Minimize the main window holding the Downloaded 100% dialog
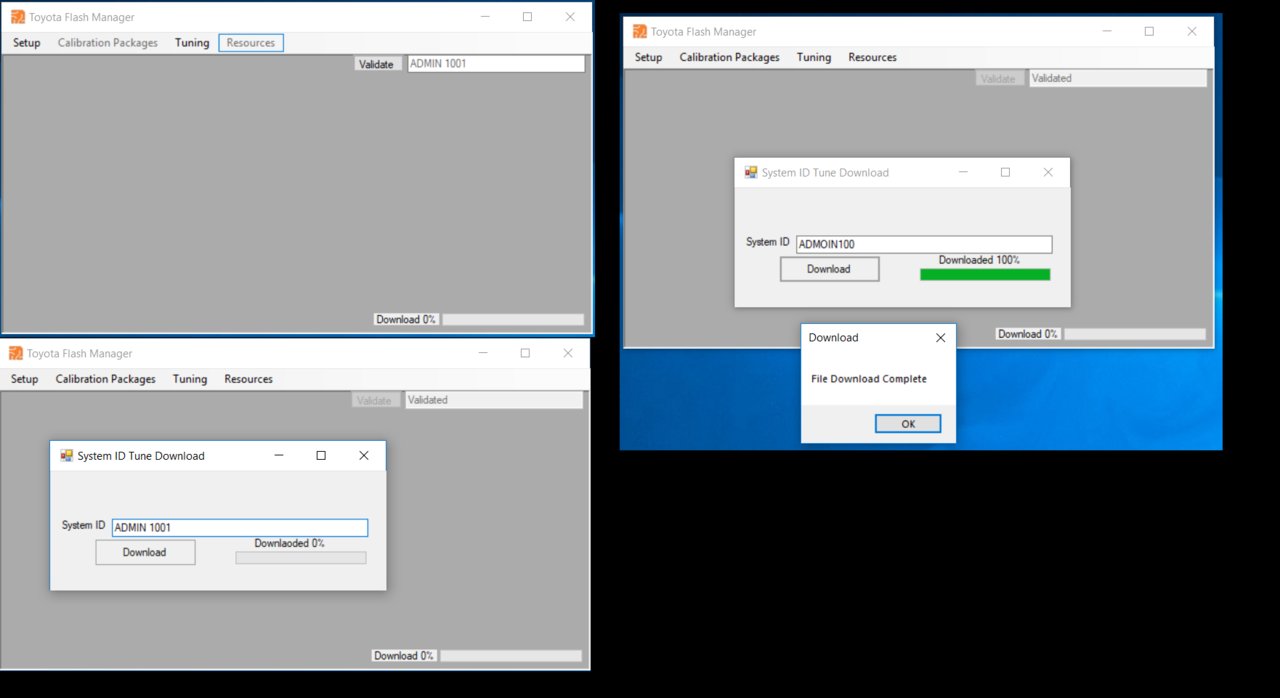 point(1107,31)
